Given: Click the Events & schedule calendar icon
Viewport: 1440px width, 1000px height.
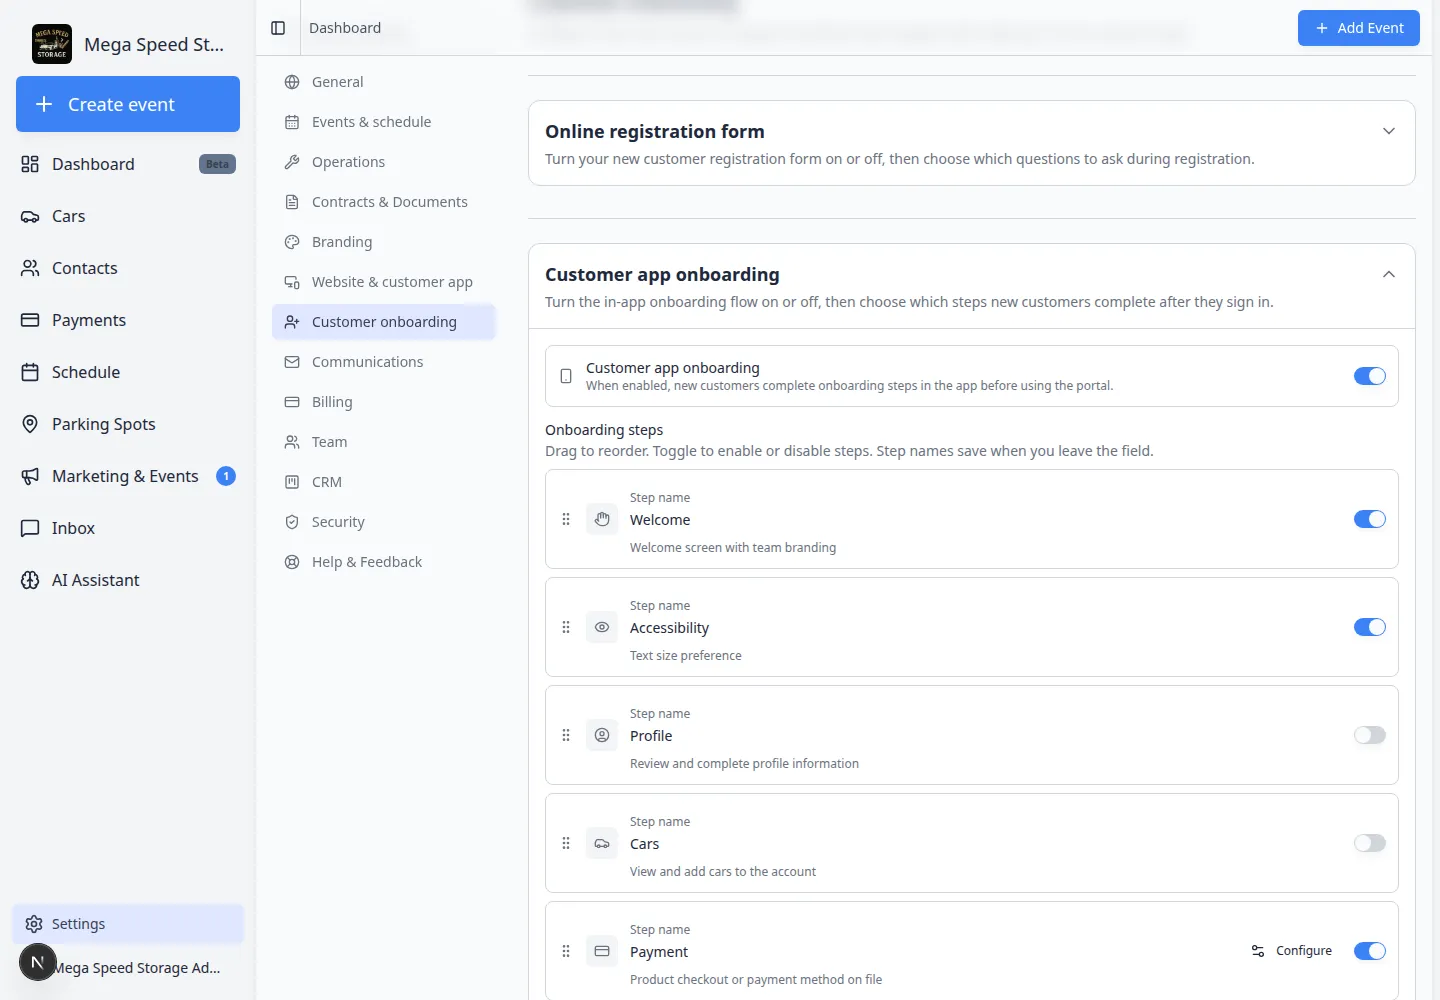Looking at the screenshot, I should tap(292, 122).
